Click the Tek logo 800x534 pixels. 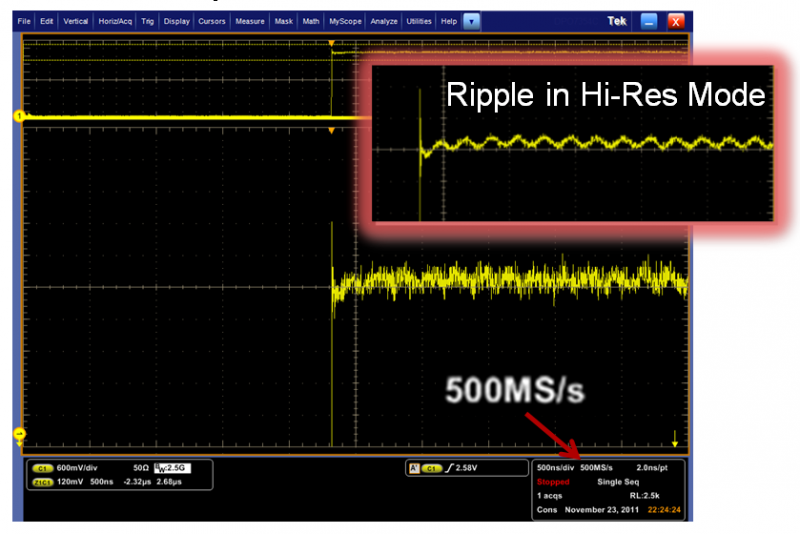point(617,21)
